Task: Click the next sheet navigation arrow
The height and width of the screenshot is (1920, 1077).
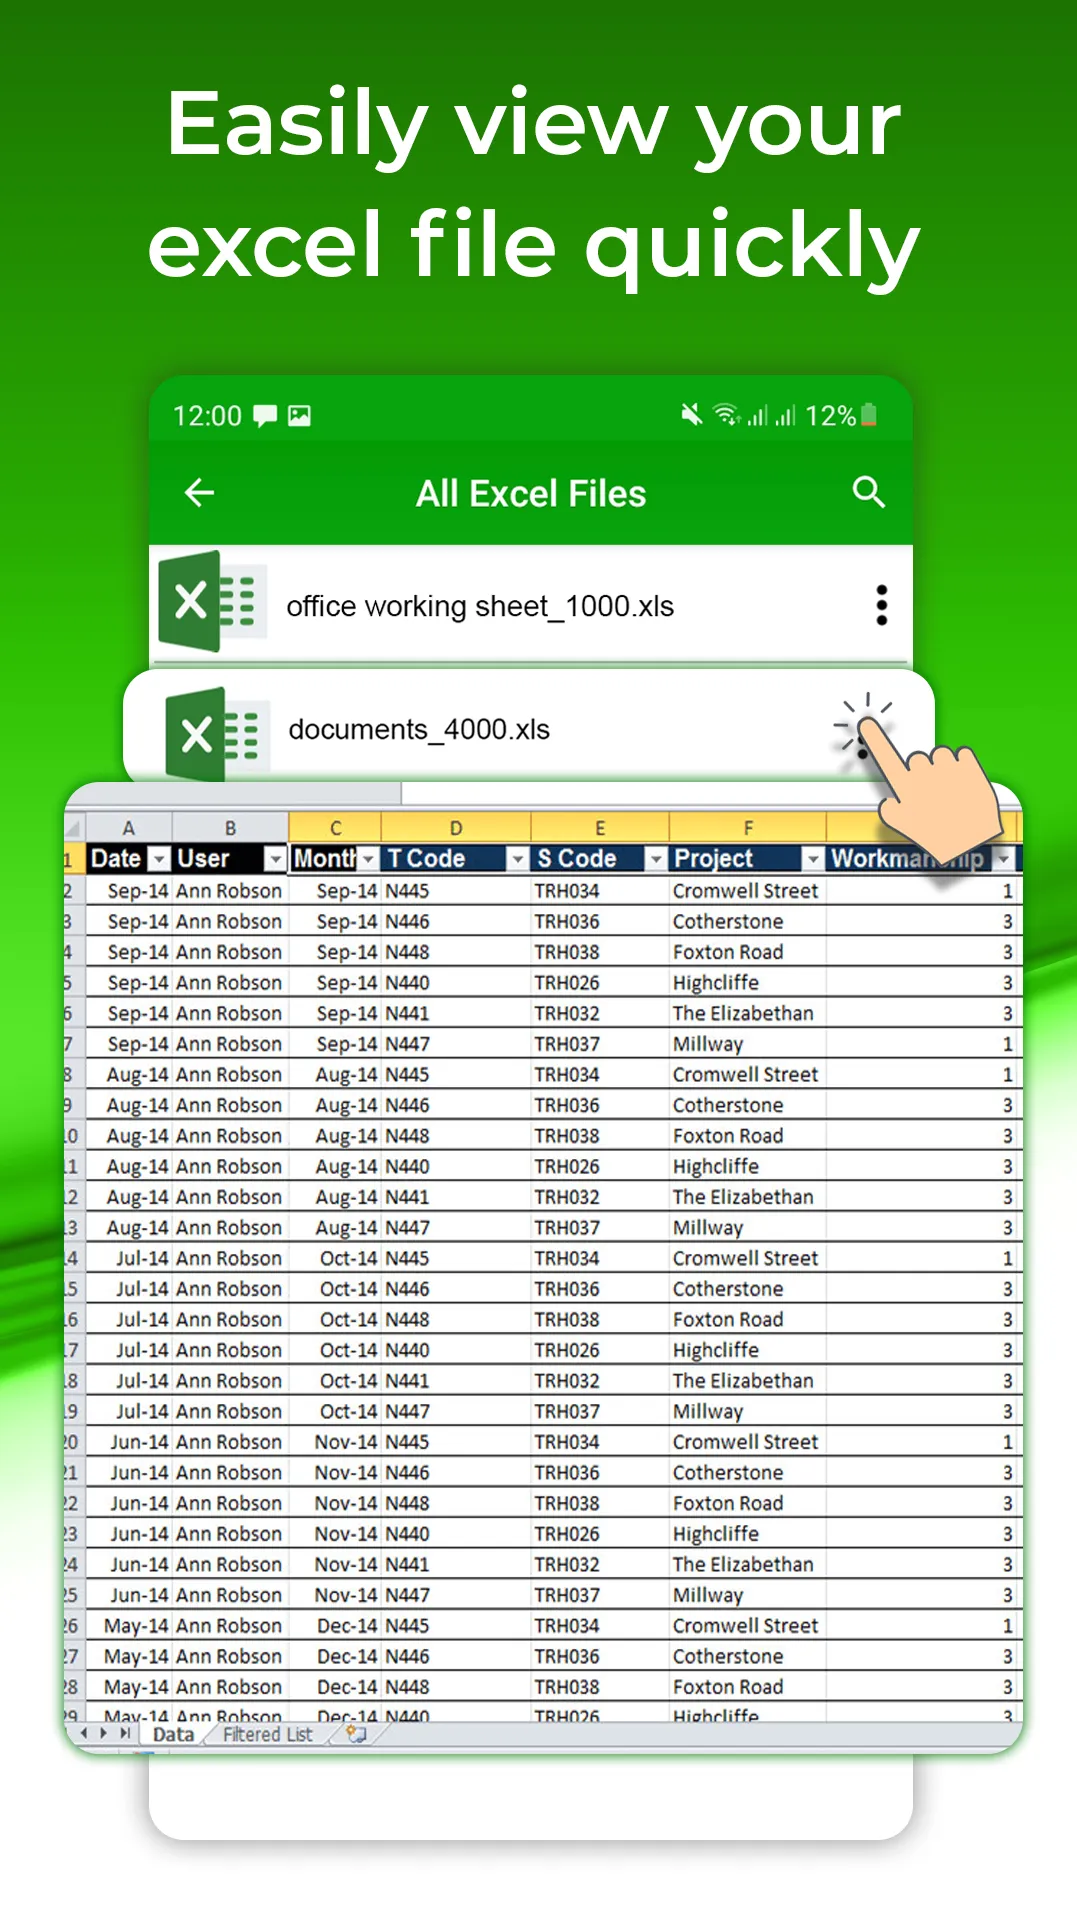Action: 103,1733
